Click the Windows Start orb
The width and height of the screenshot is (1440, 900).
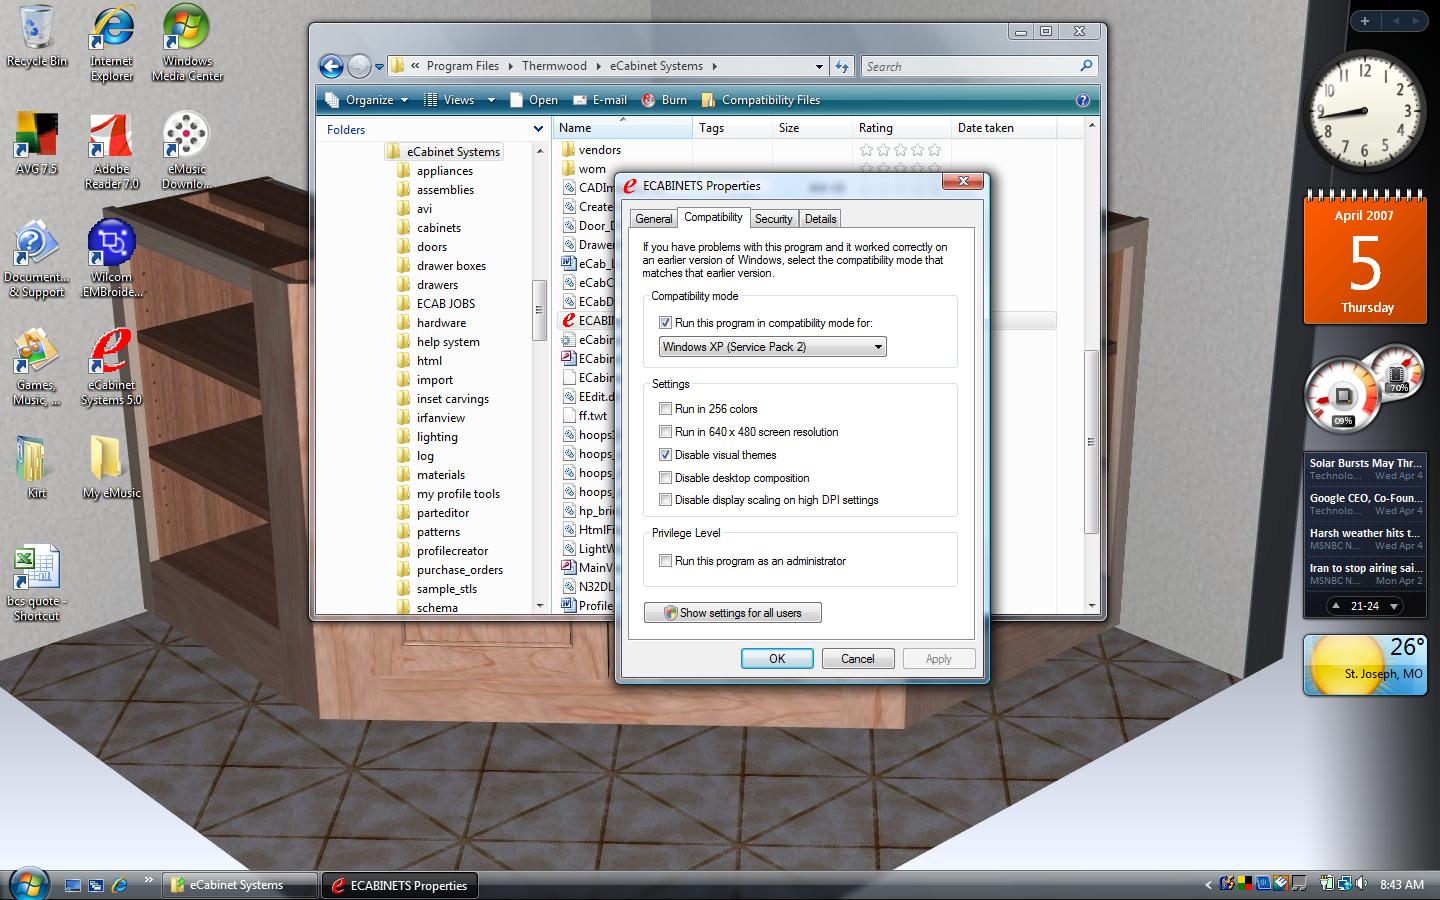tap(28, 884)
